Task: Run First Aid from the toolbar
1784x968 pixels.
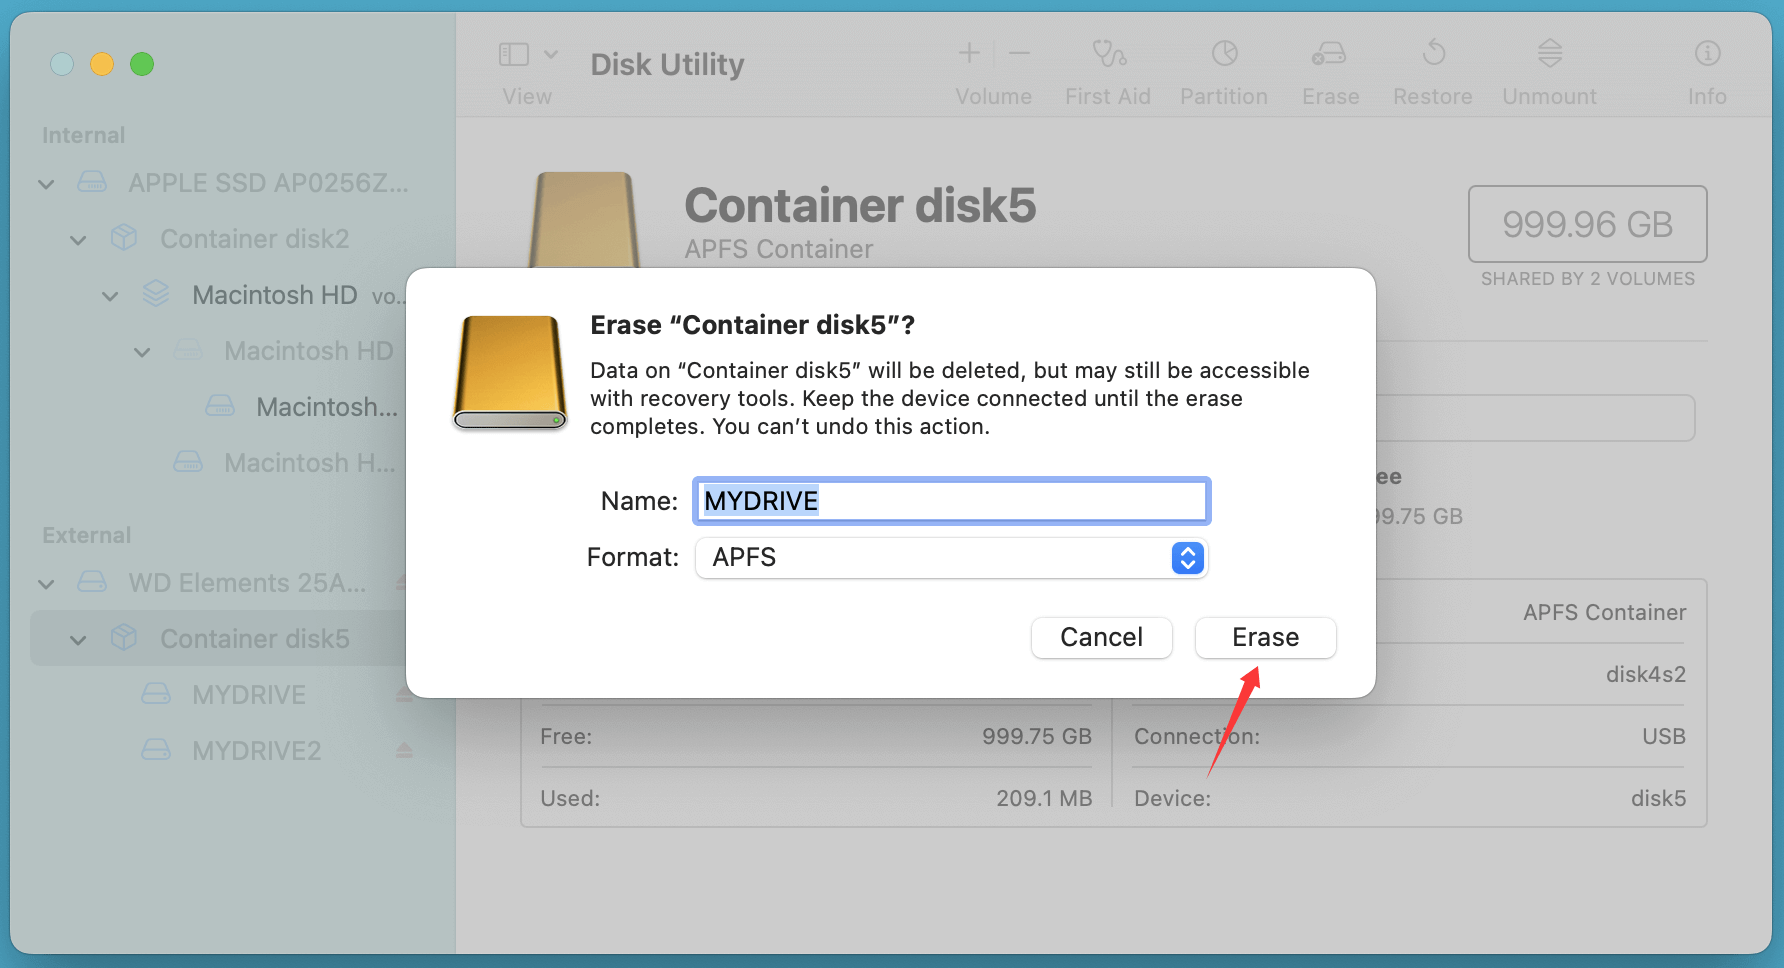Action: point(1108,68)
